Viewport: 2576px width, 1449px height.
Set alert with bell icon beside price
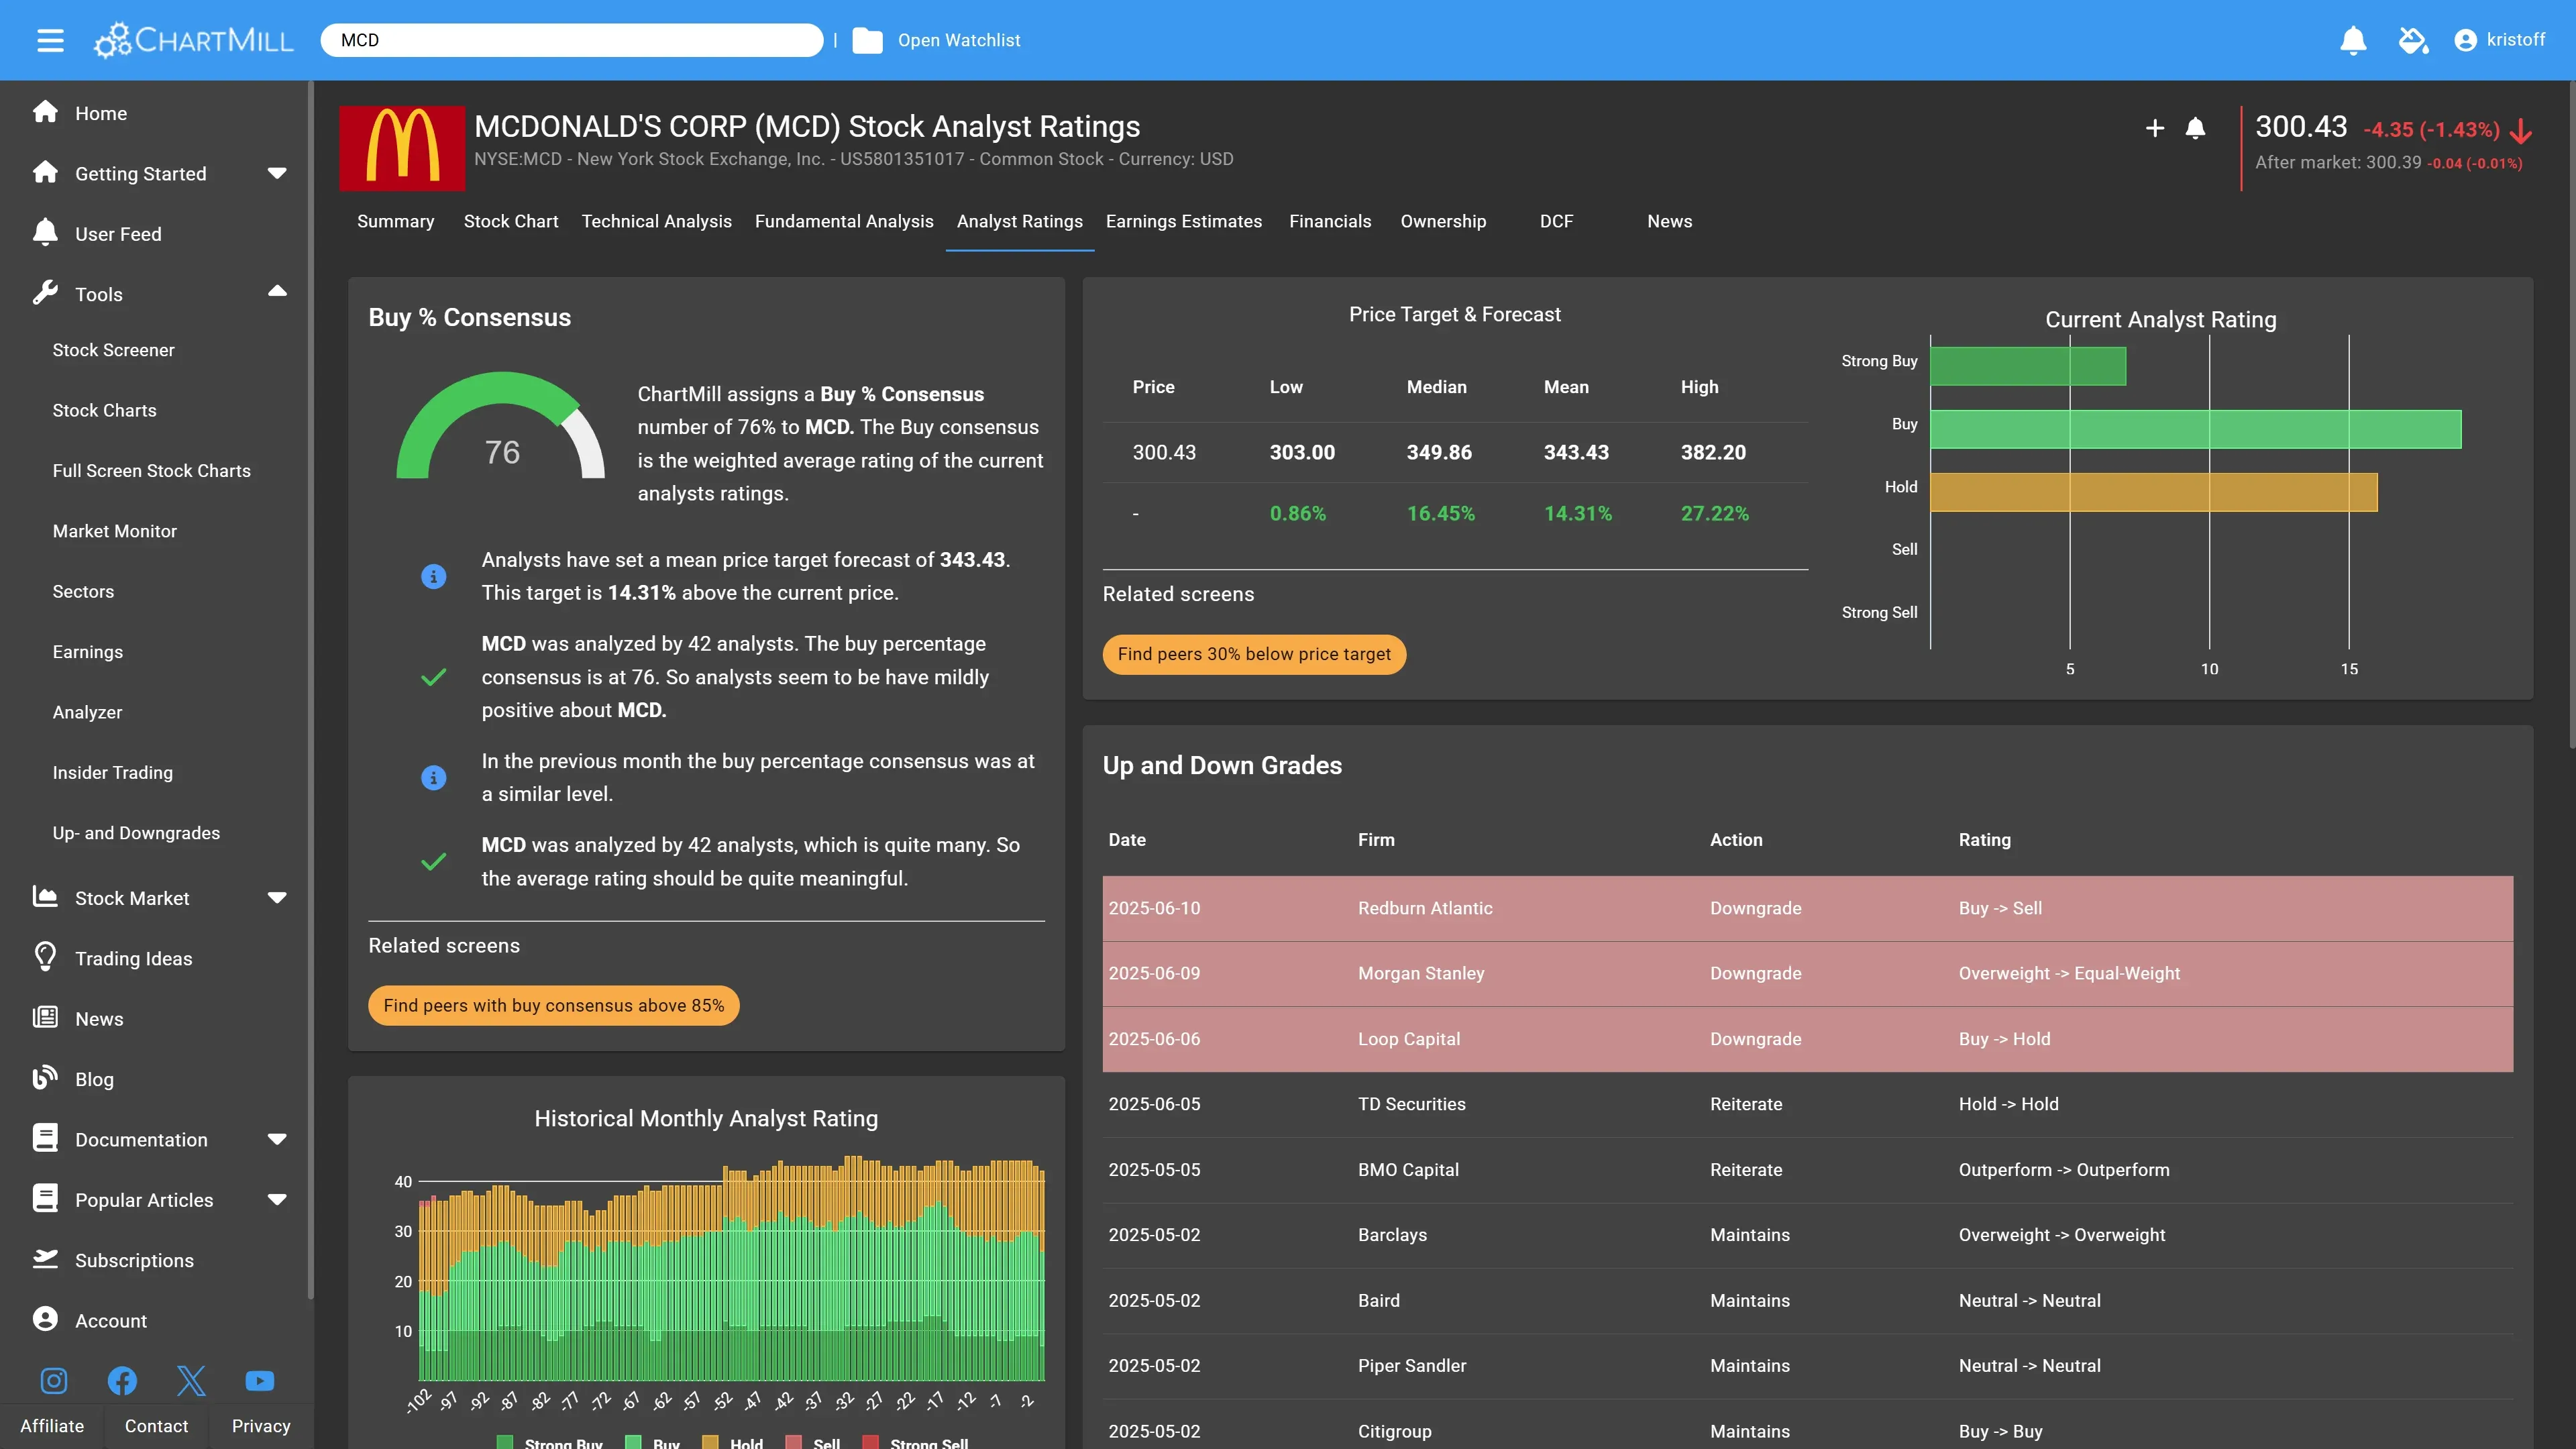click(x=2195, y=128)
